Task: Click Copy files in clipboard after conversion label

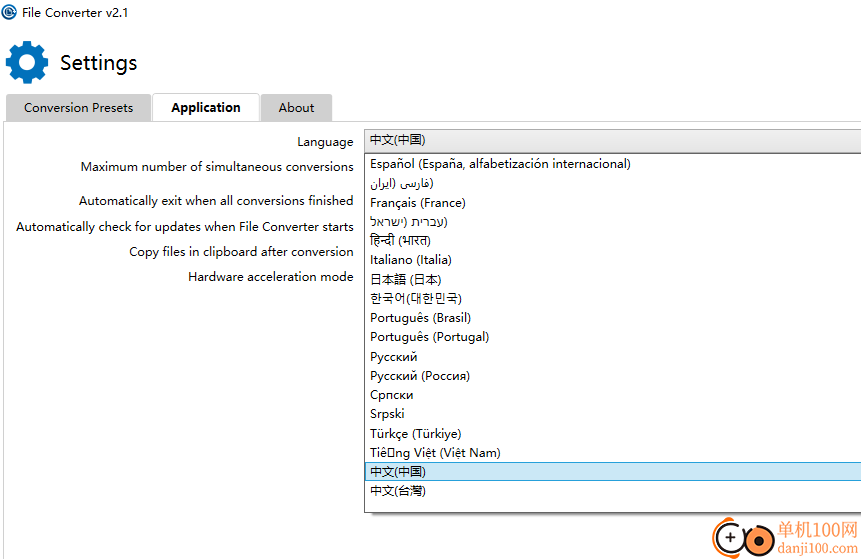Action: (241, 251)
